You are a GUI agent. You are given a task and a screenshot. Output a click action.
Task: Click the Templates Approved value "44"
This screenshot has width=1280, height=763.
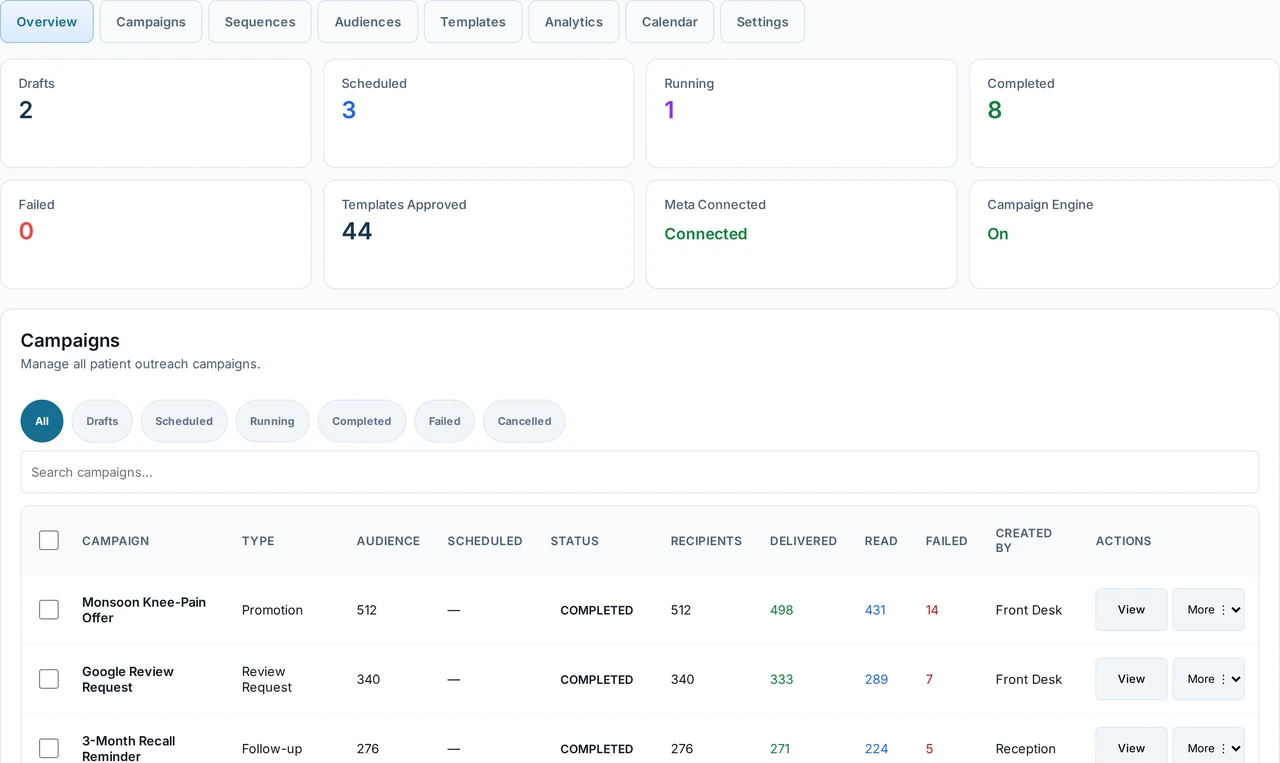coord(357,231)
